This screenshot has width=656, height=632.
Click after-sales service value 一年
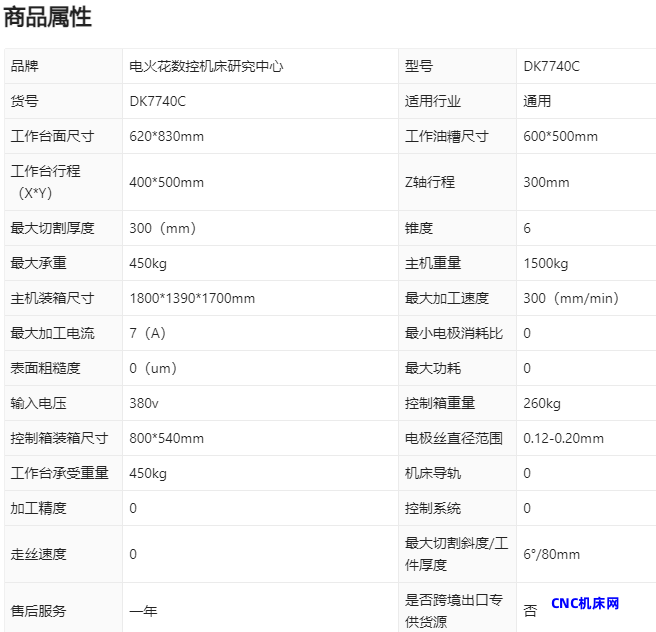(x=143, y=610)
